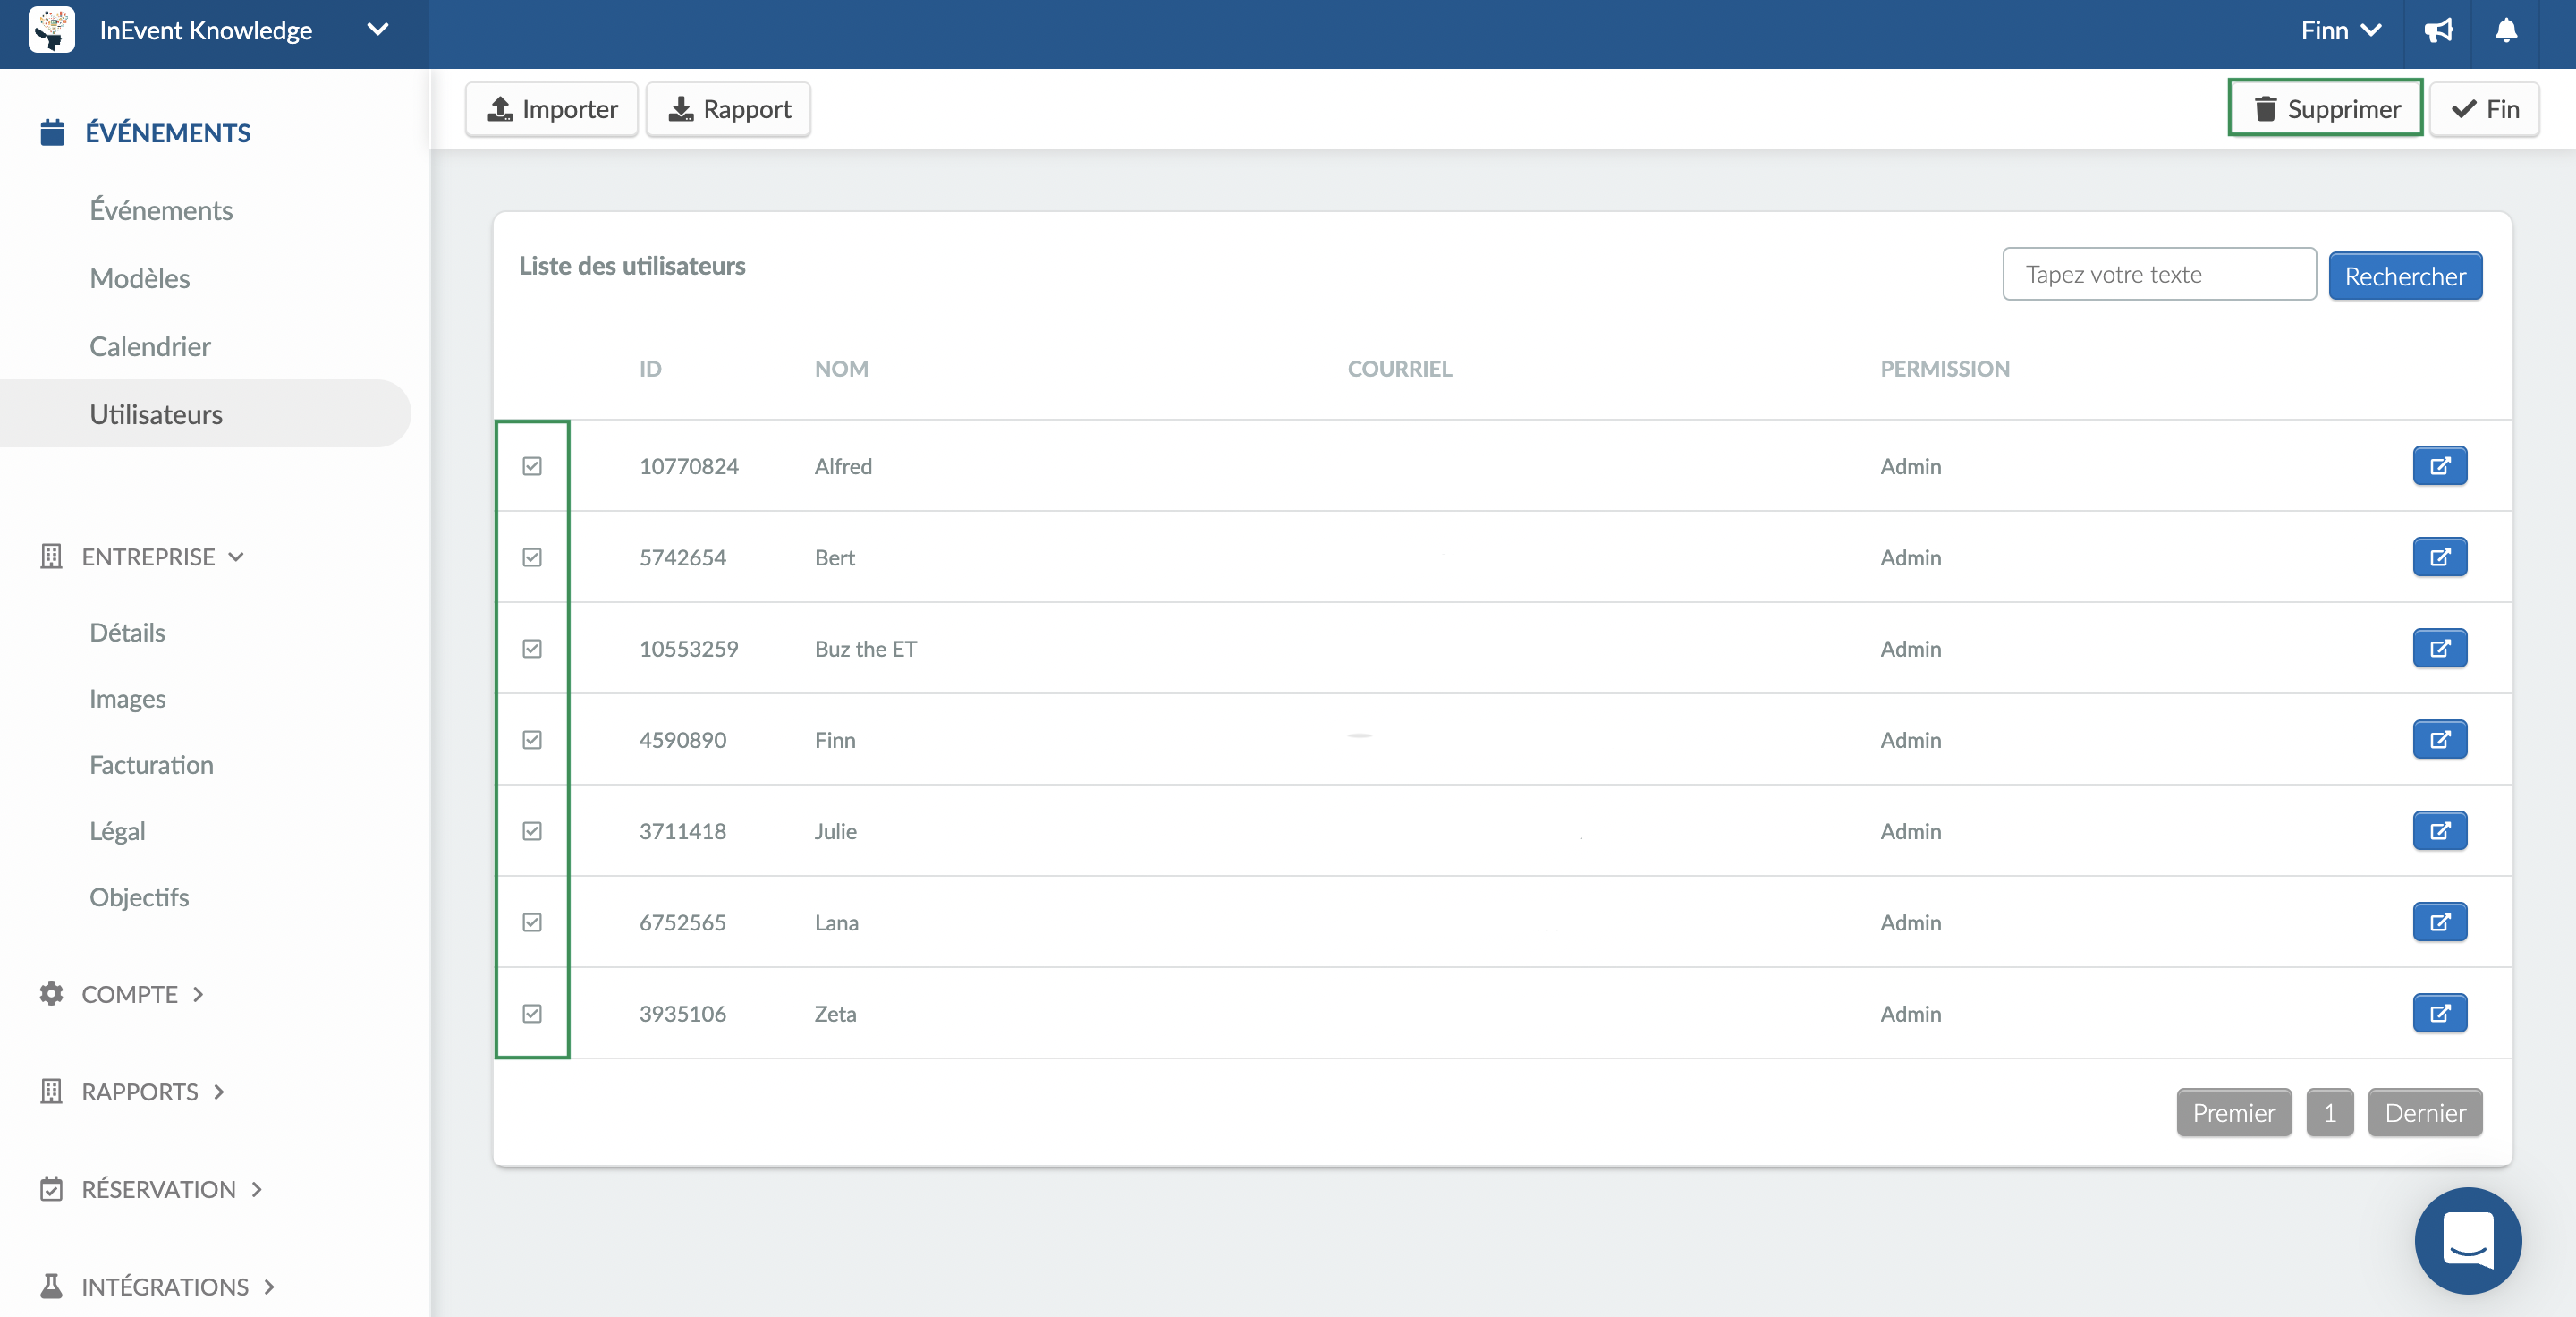Viewport: 2576px width, 1317px height.
Task: Open Bert's user details icon
Action: pyautogui.click(x=2440, y=557)
